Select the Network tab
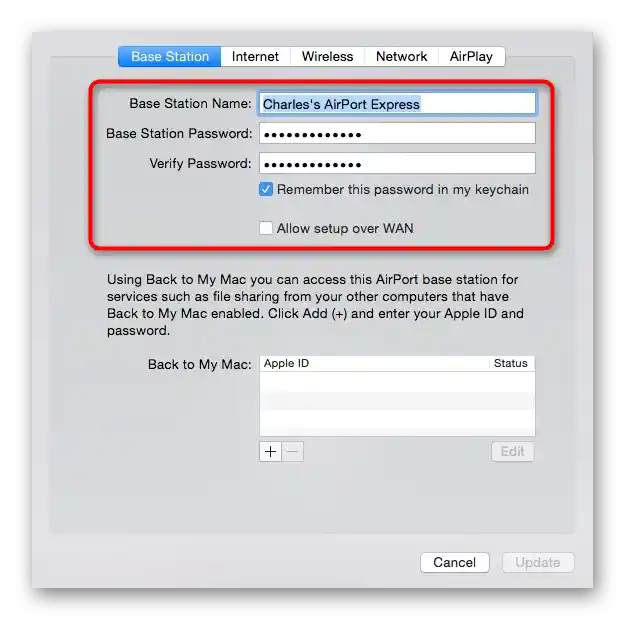625x620 pixels. [401, 56]
